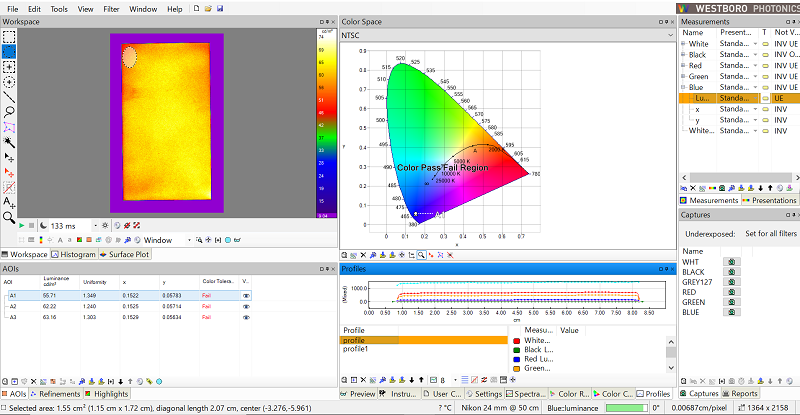Switch to the Surface Plot tab
This screenshot has width=800, height=415.
coord(124,254)
